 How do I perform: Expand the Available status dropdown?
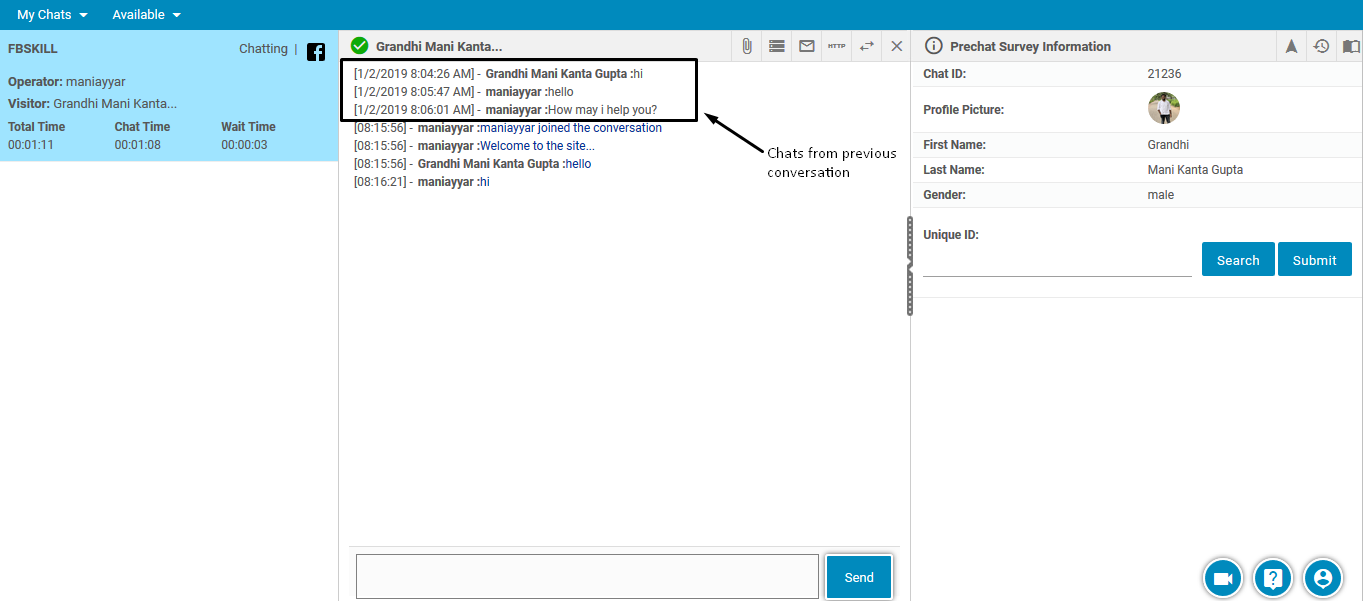[x=146, y=15]
